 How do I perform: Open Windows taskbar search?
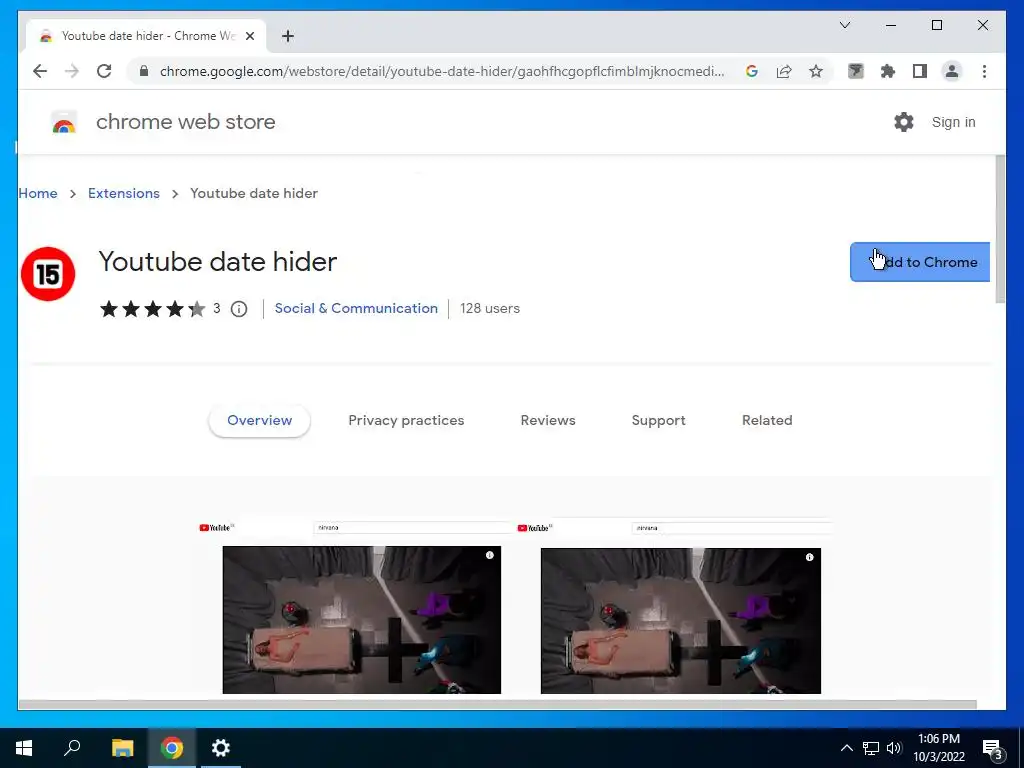72,748
